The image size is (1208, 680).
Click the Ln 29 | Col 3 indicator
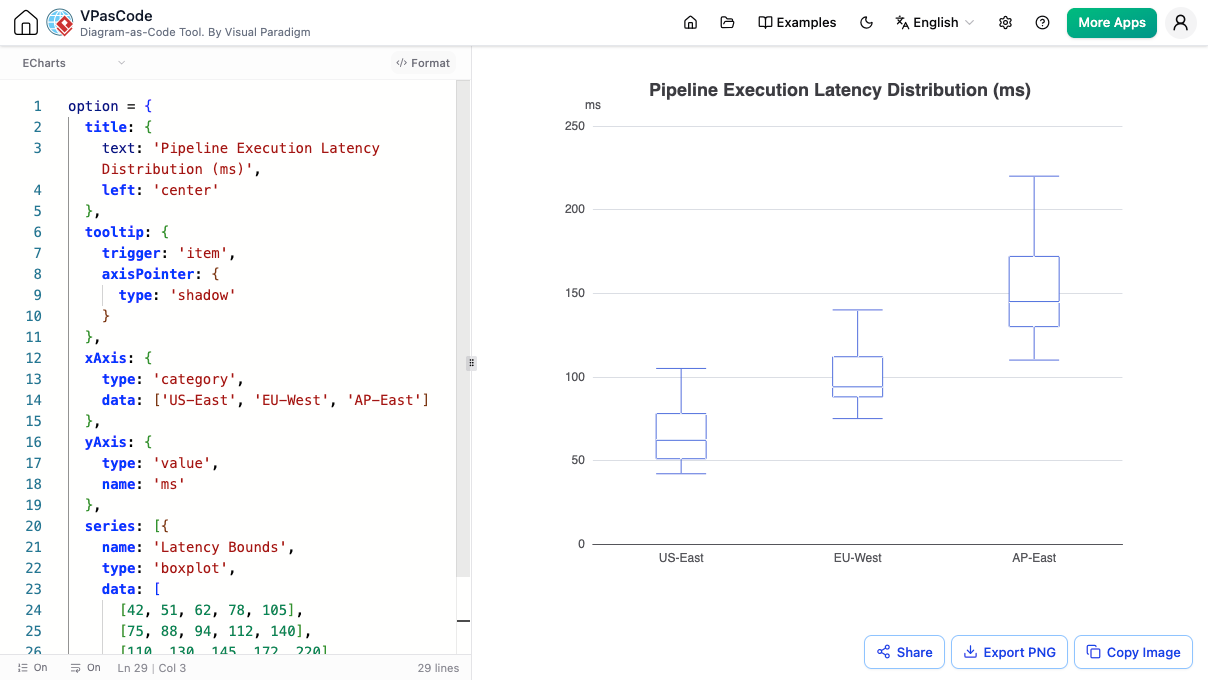click(x=151, y=668)
